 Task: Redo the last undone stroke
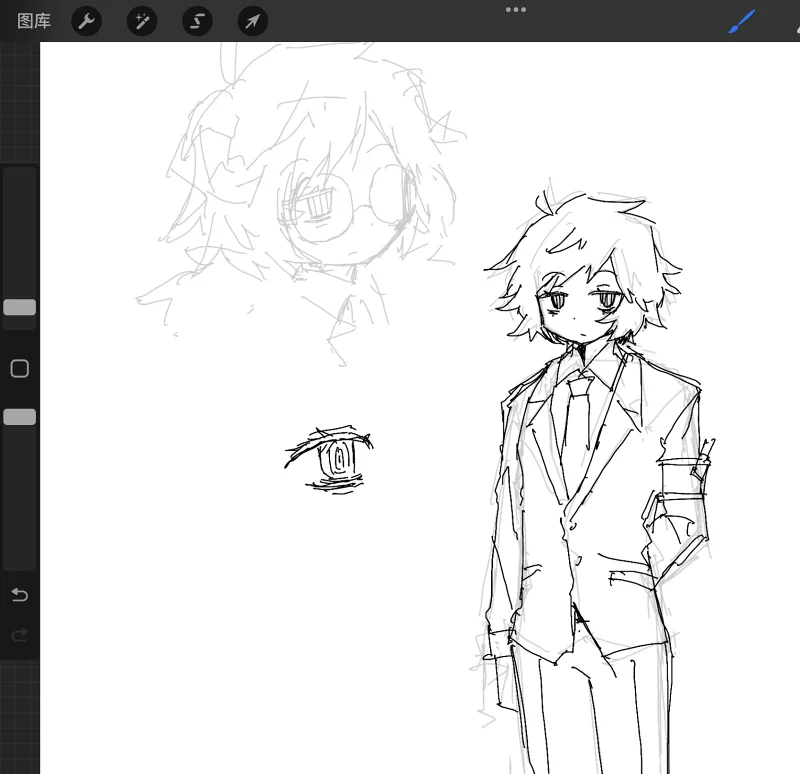click(19, 635)
